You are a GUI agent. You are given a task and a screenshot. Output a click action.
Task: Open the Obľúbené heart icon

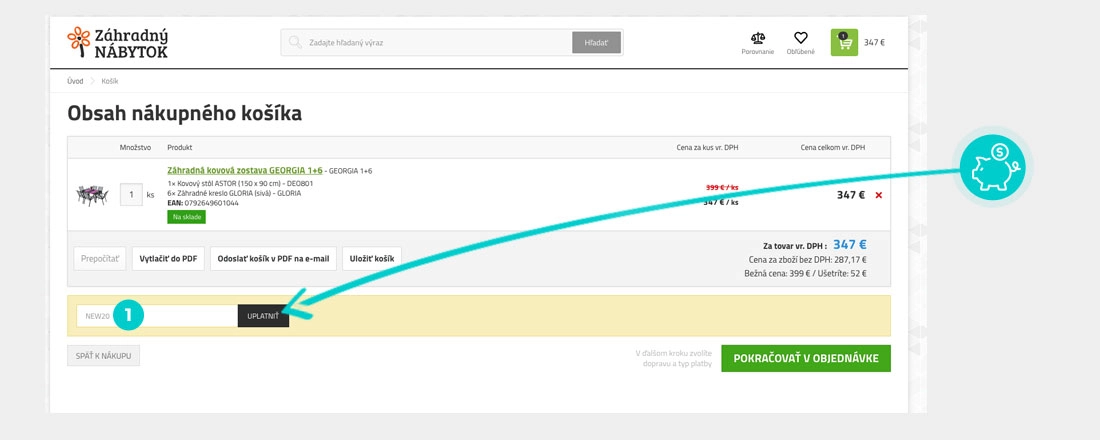pyautogui.click(x=800, y=39)
